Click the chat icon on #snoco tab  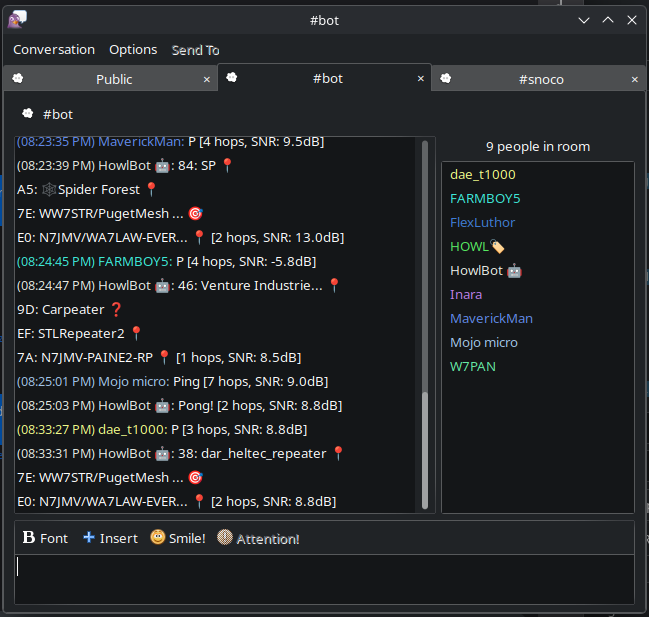click(445, 78)
